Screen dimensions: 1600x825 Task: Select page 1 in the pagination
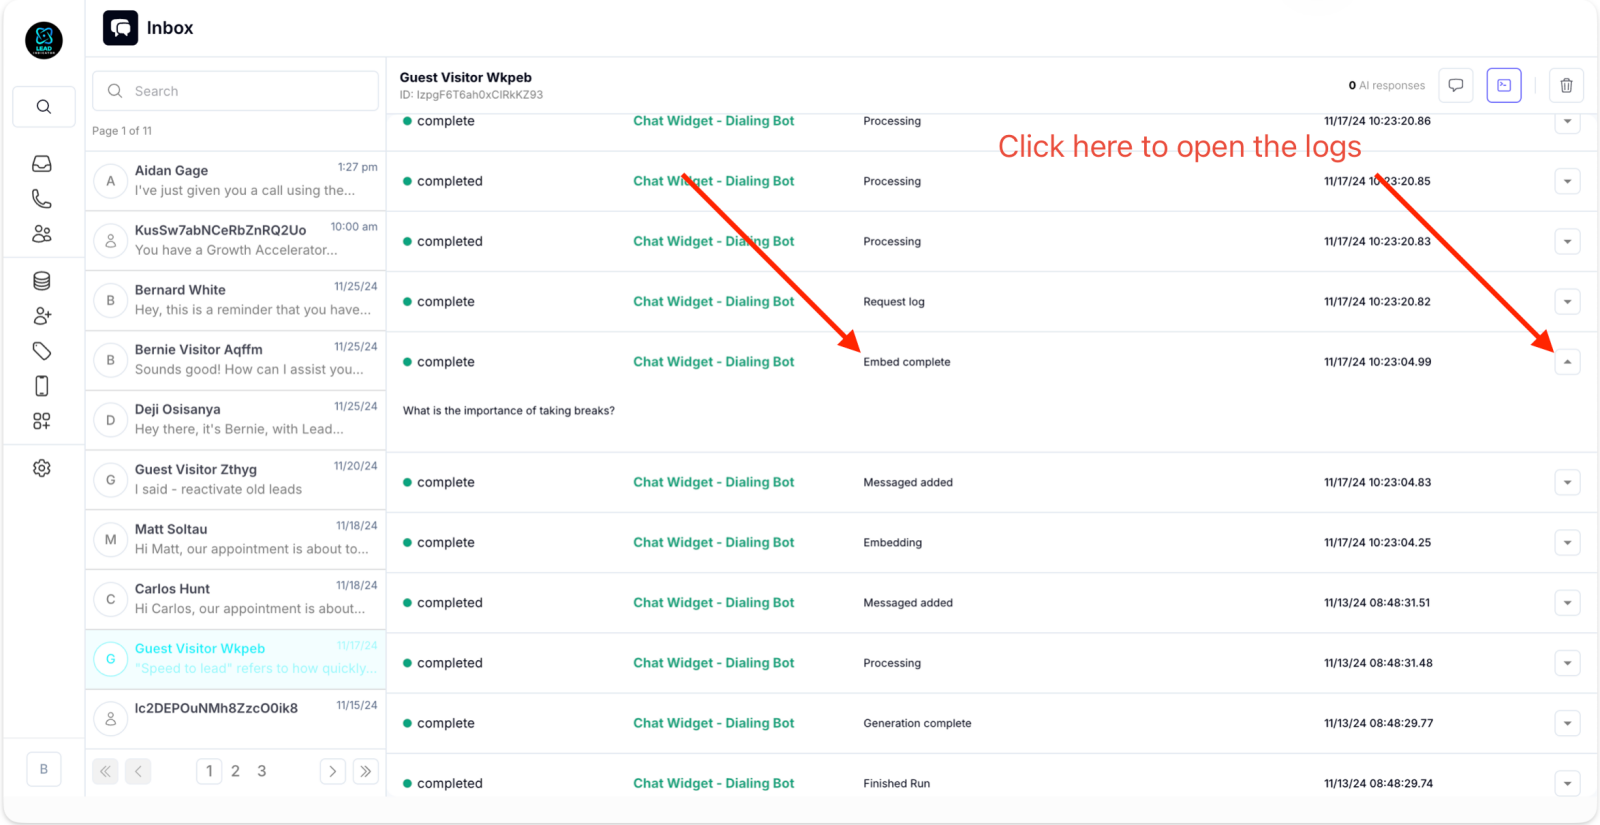209,771
